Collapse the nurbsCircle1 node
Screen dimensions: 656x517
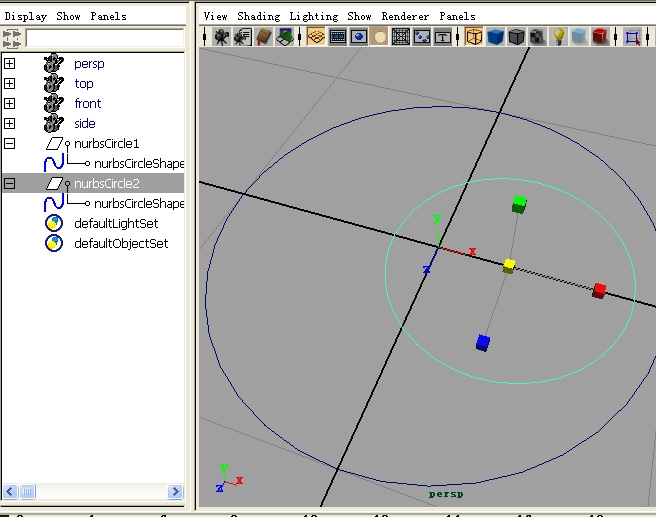(x=10, y=144)
